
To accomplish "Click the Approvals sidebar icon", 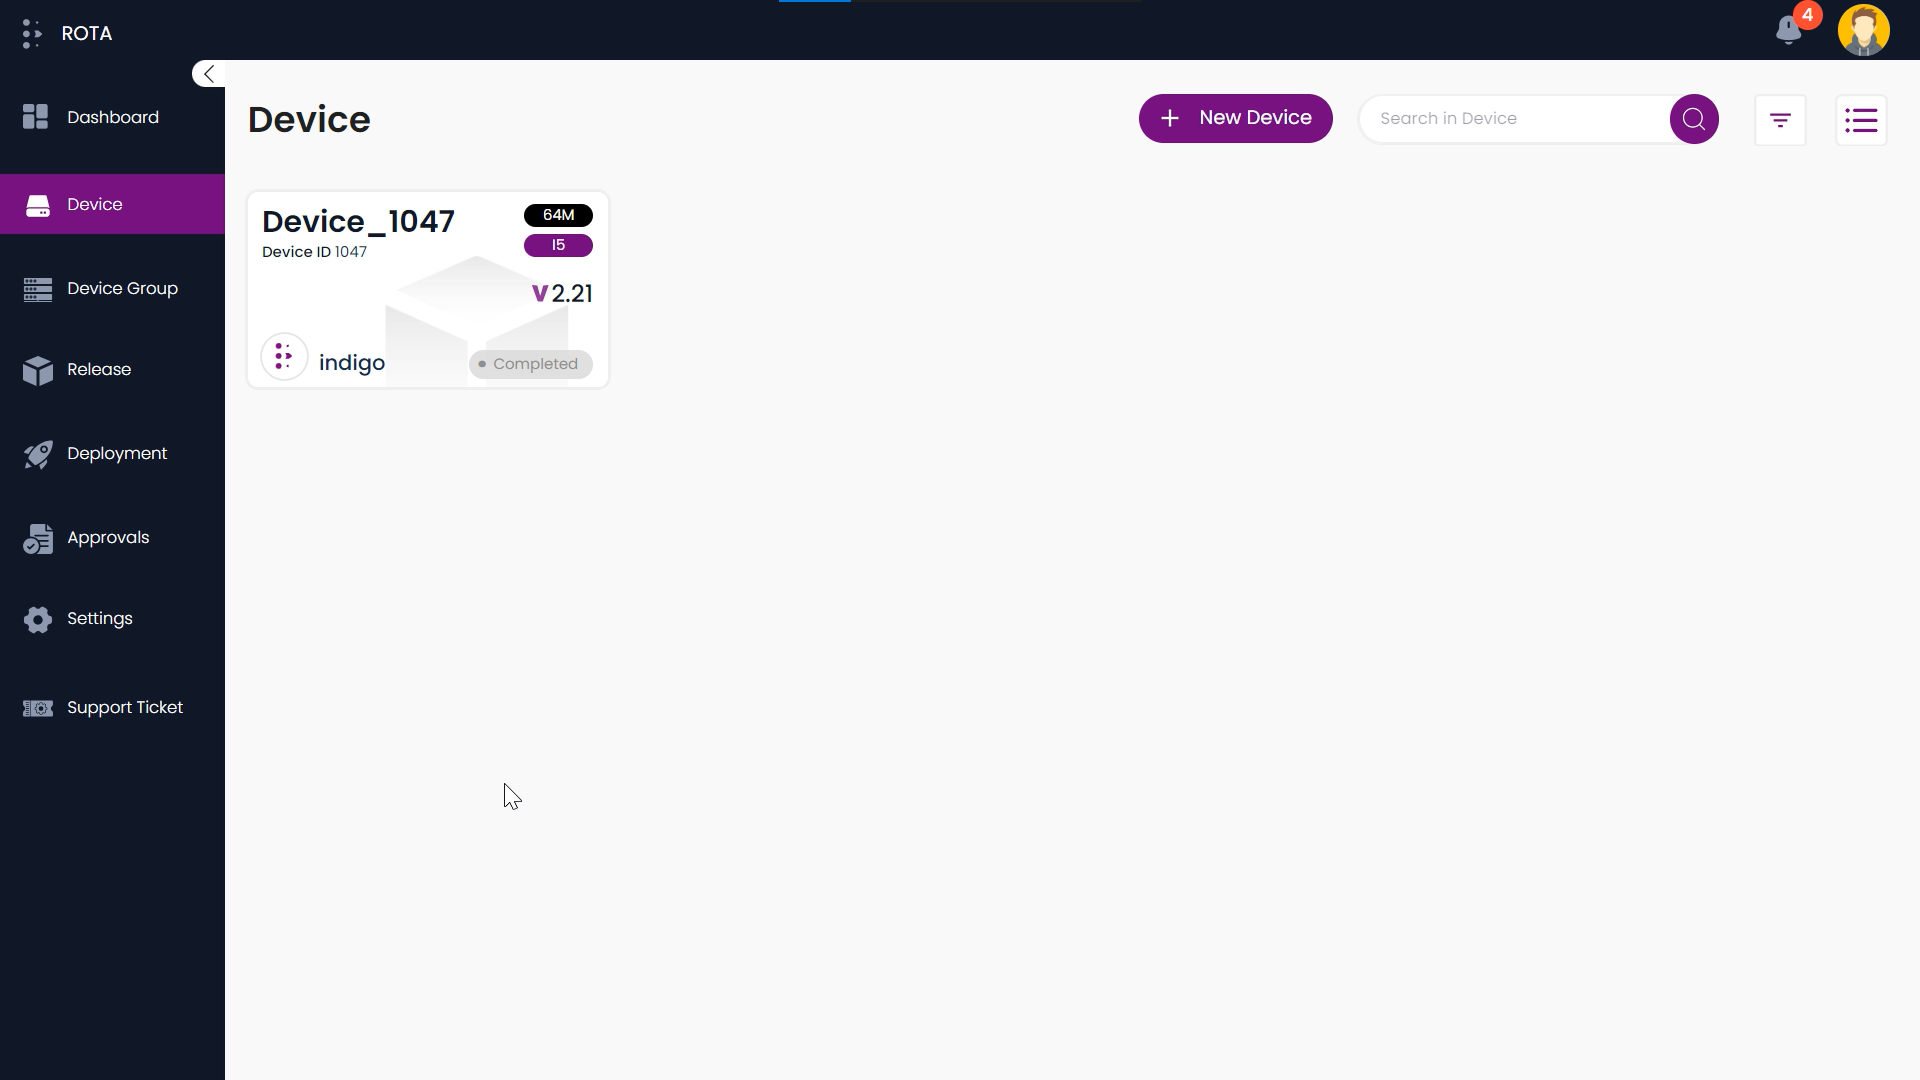I will 36,537.
